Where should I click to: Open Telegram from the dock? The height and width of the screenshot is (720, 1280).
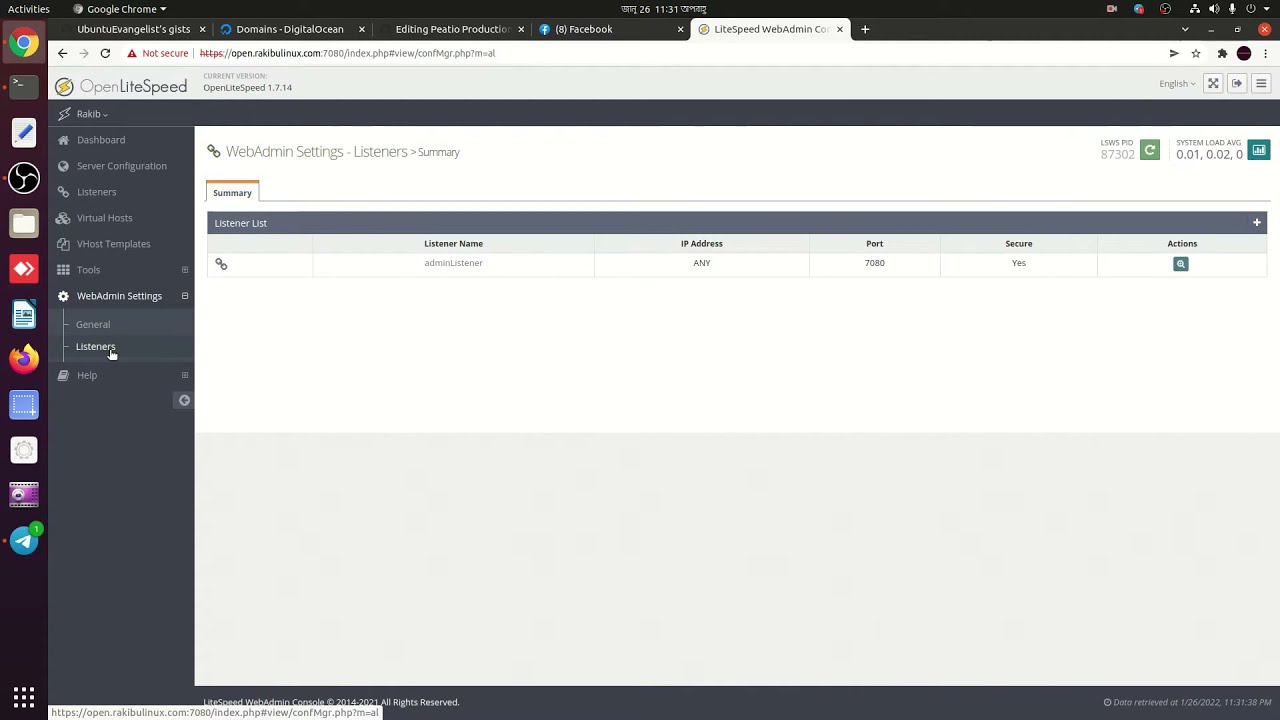(x=24, y=541)
